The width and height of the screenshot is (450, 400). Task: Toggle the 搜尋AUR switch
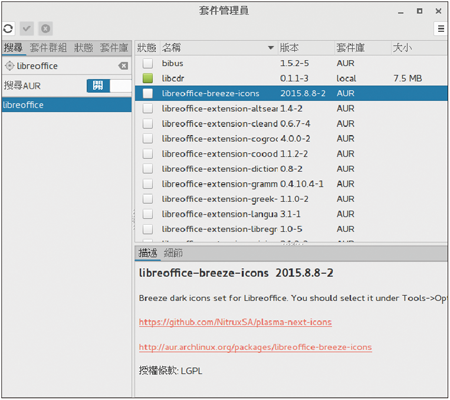coord(109,86)
